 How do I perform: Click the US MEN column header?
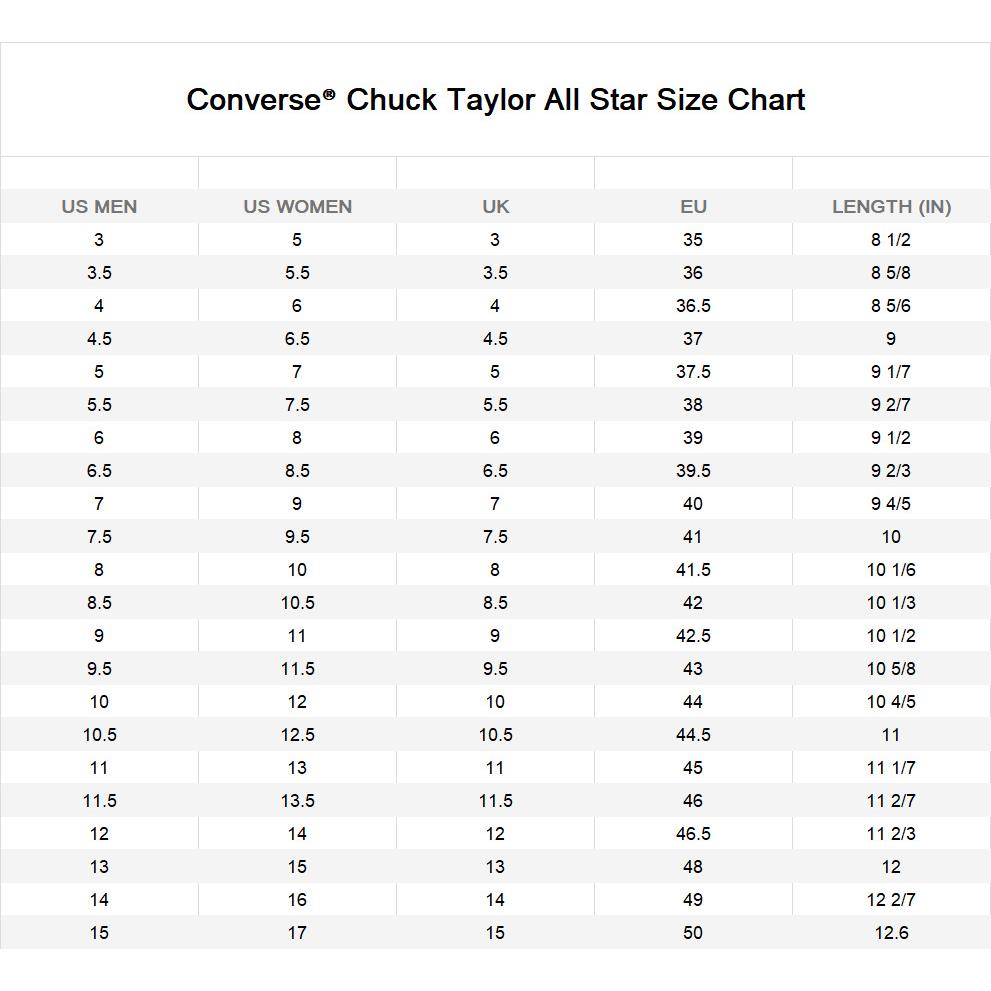coord(99,207)
